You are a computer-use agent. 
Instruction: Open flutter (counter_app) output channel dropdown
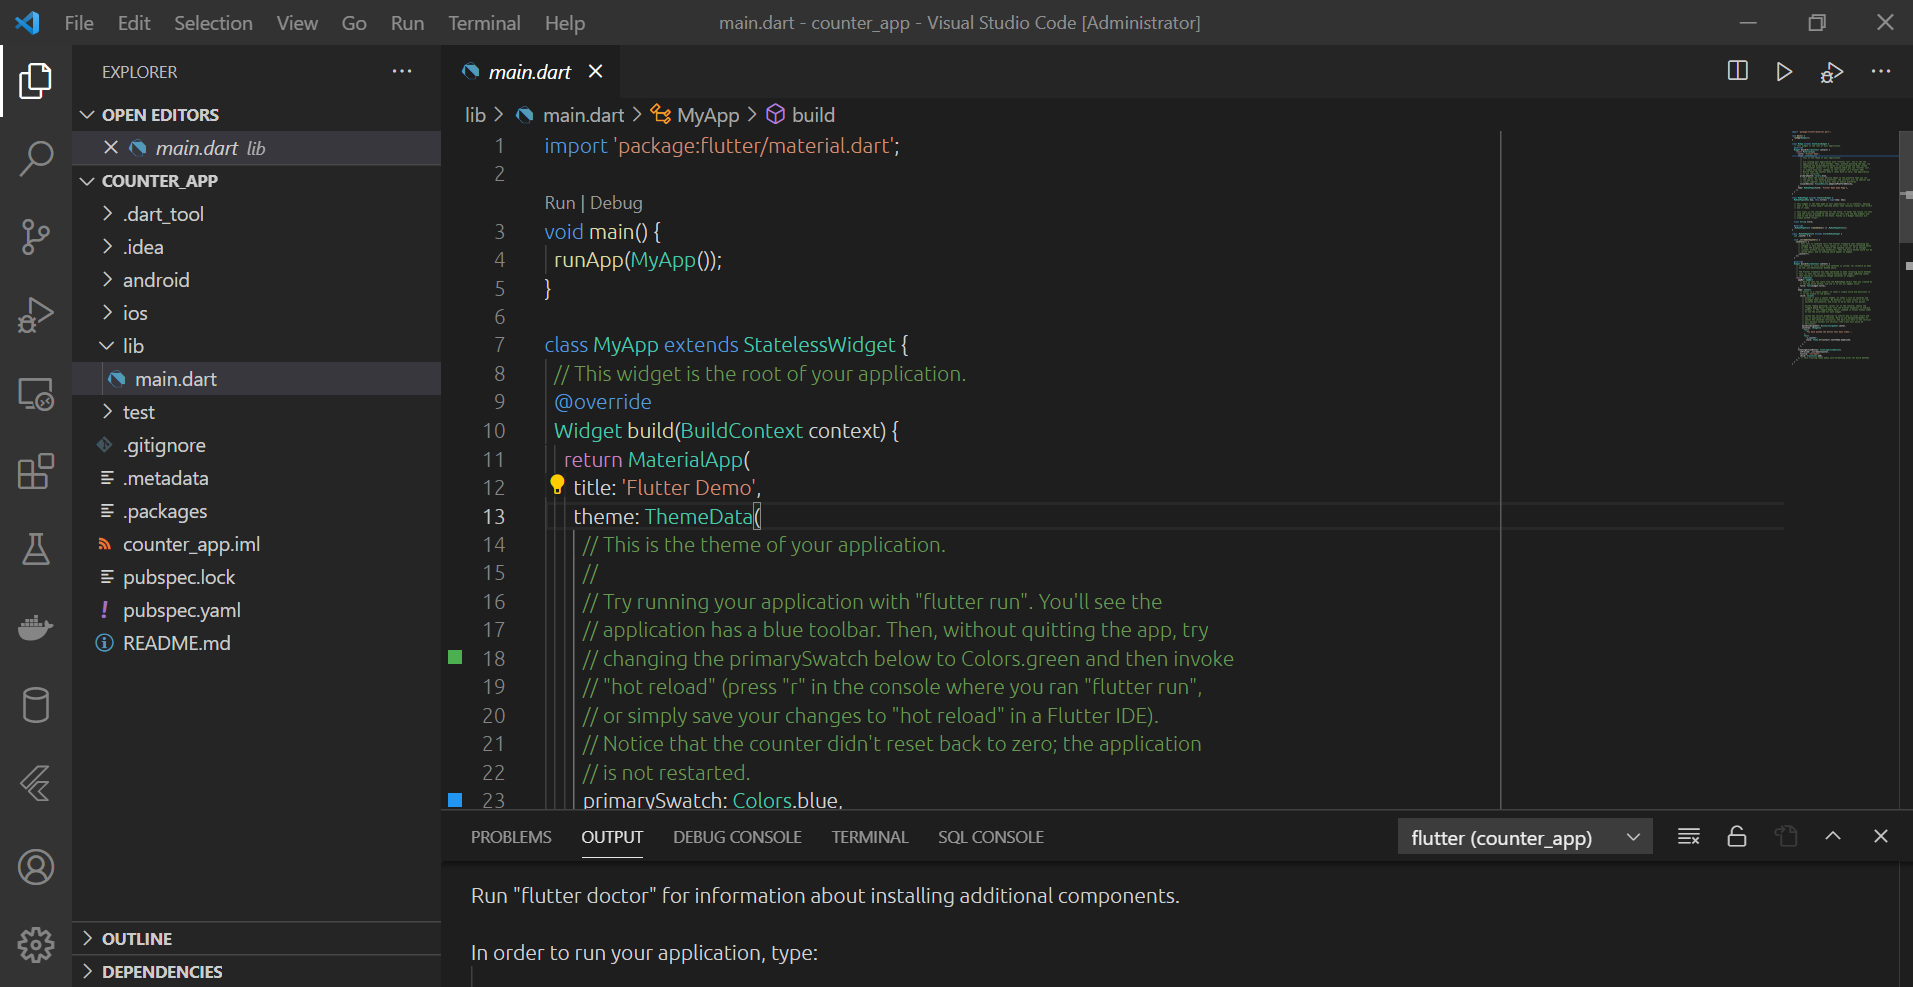pos(1524,837)
